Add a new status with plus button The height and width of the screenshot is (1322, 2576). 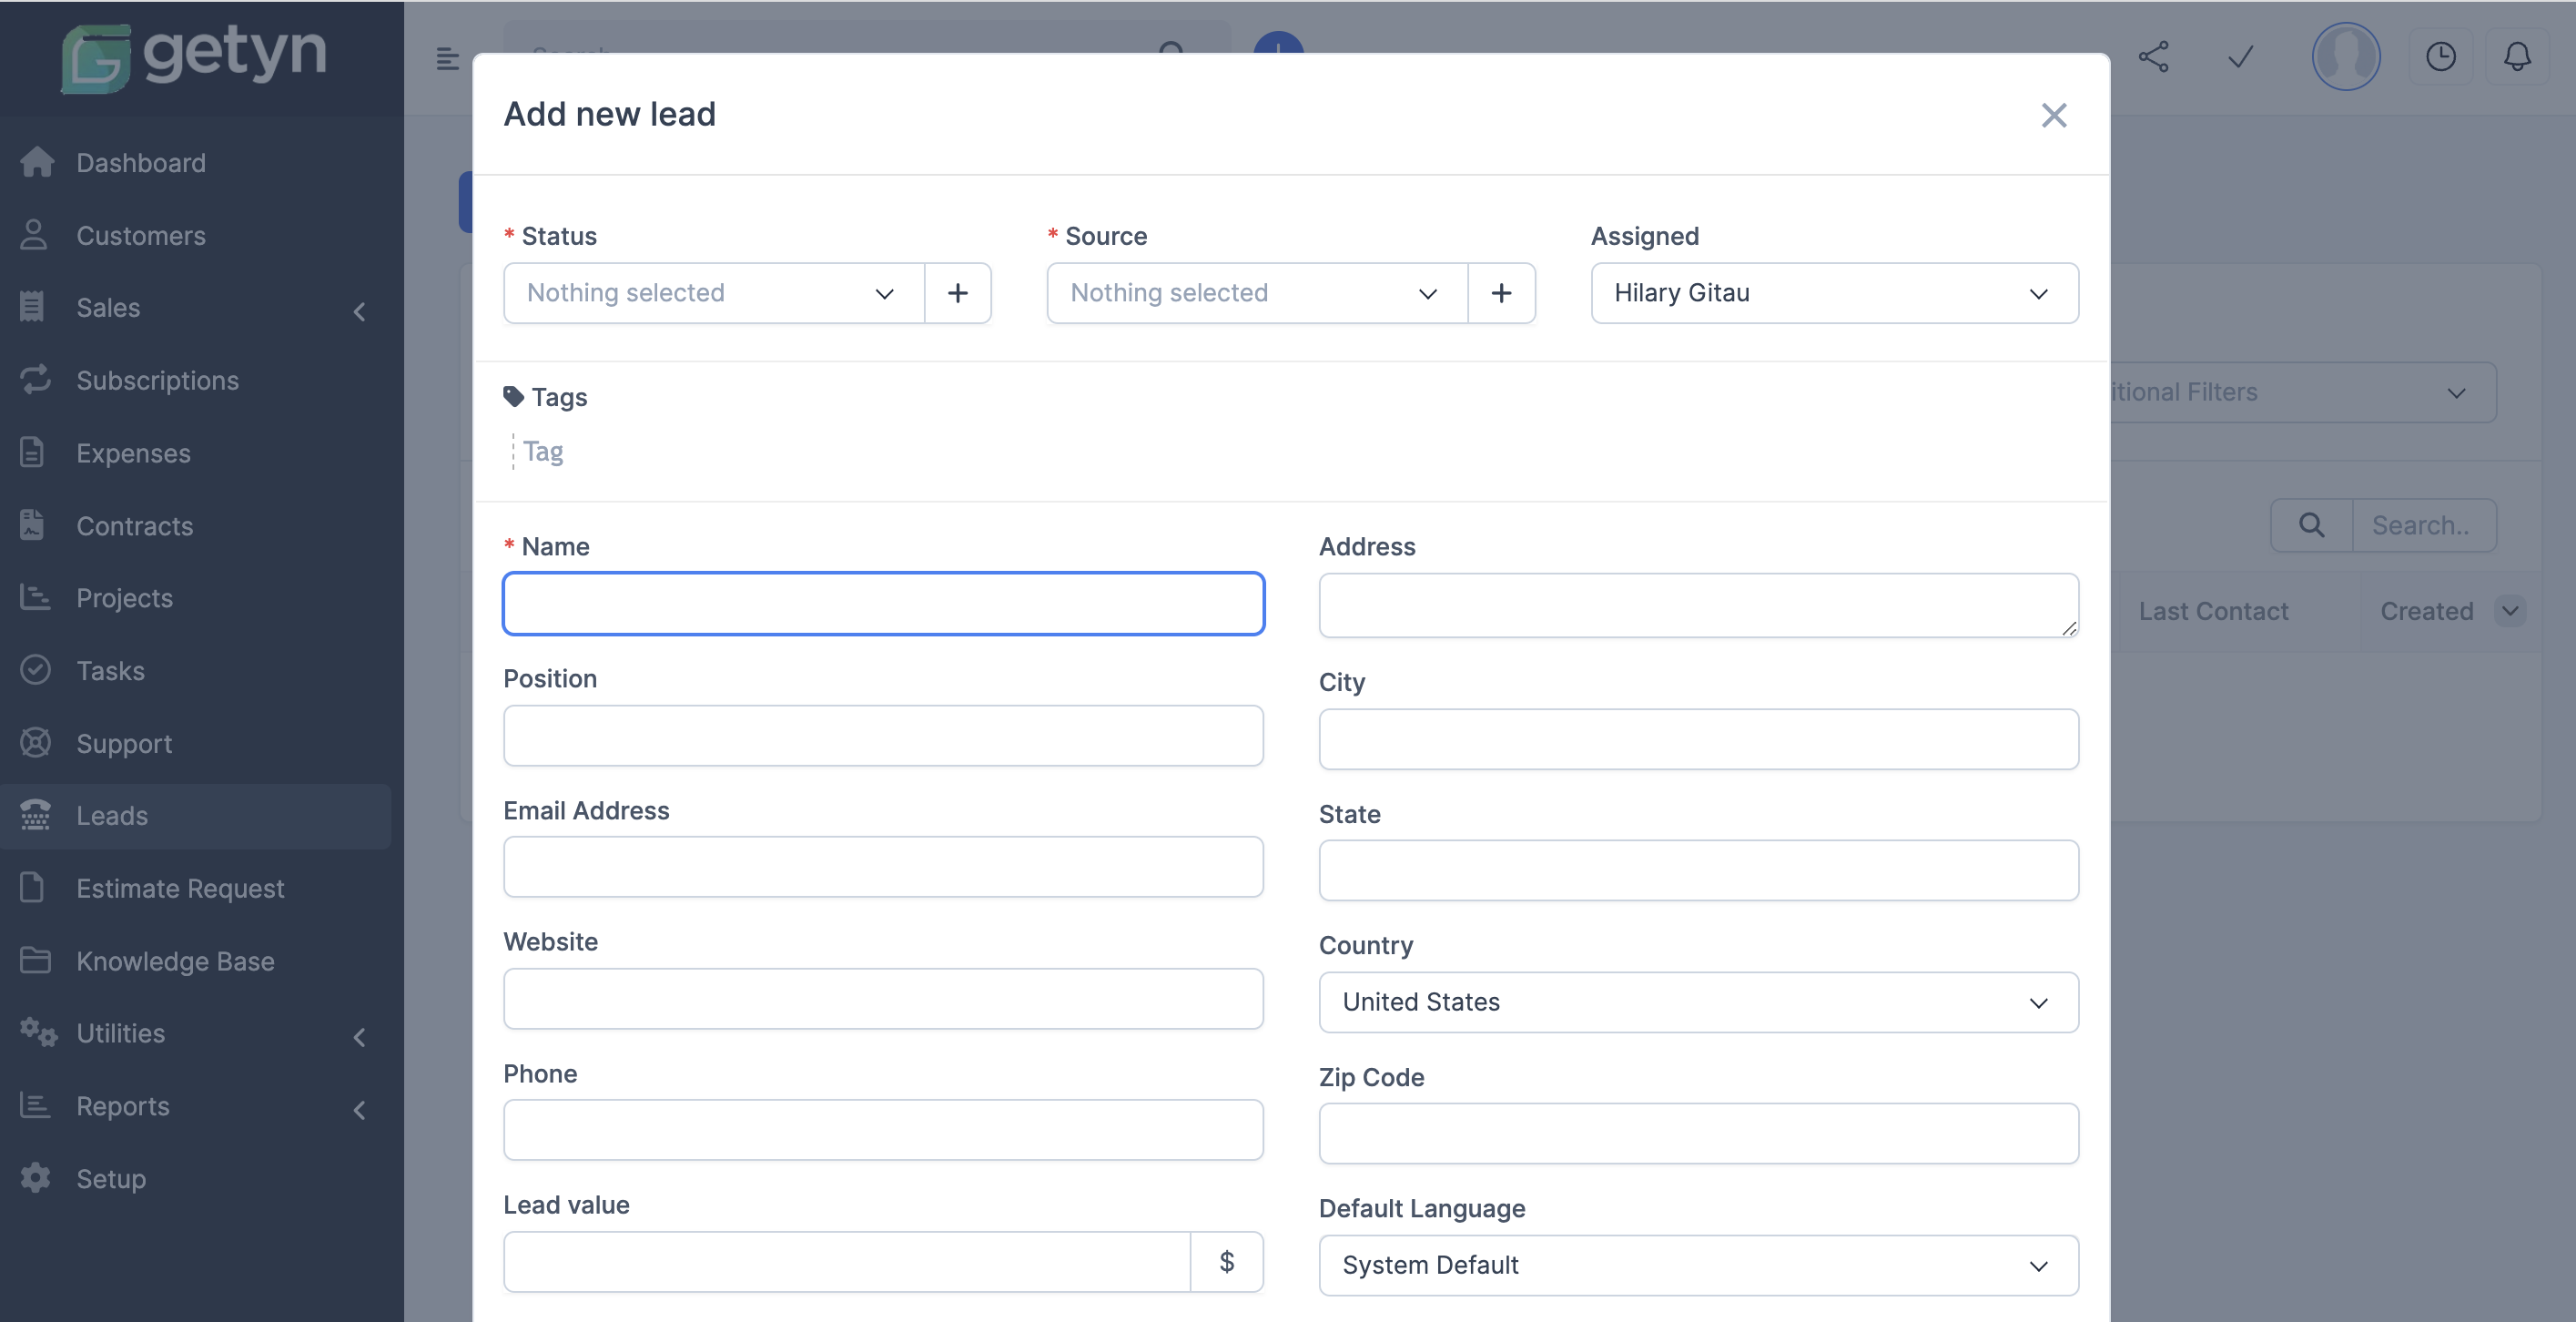click(x=957, y=293)
